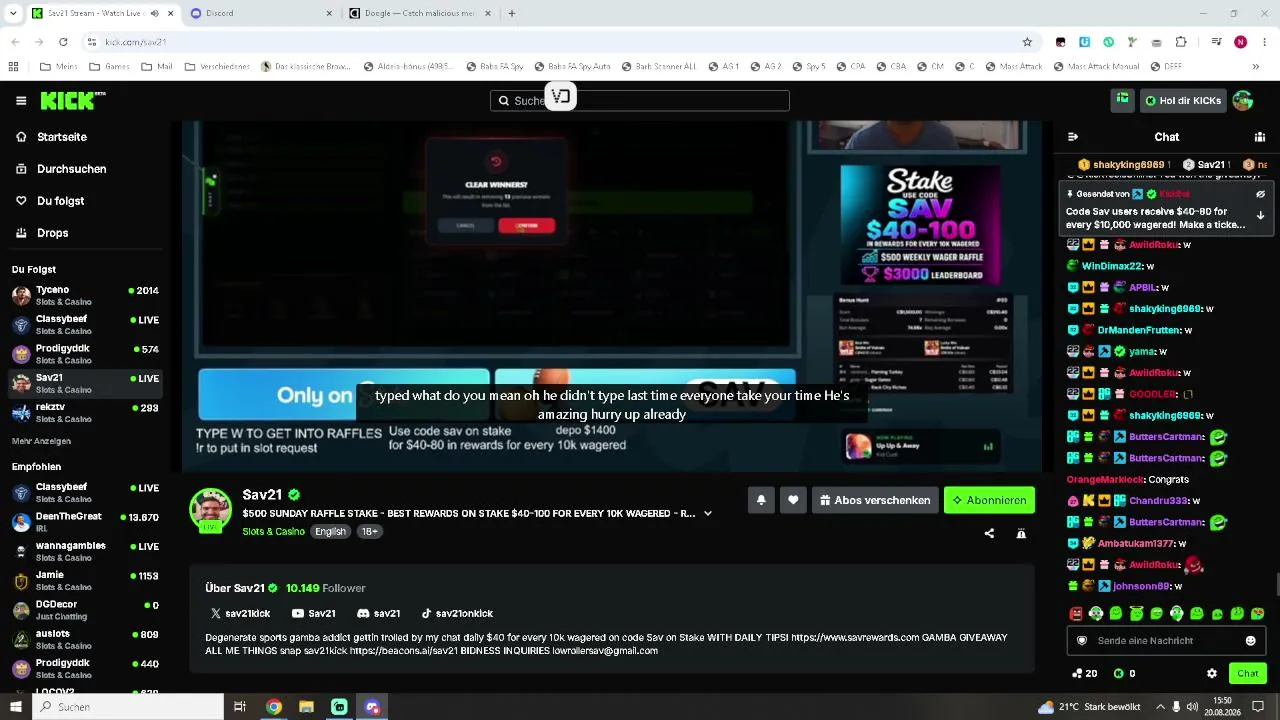Open File Explorer from the taskbar
Viewport: 1280px width, 720px height.
point(306,707)
